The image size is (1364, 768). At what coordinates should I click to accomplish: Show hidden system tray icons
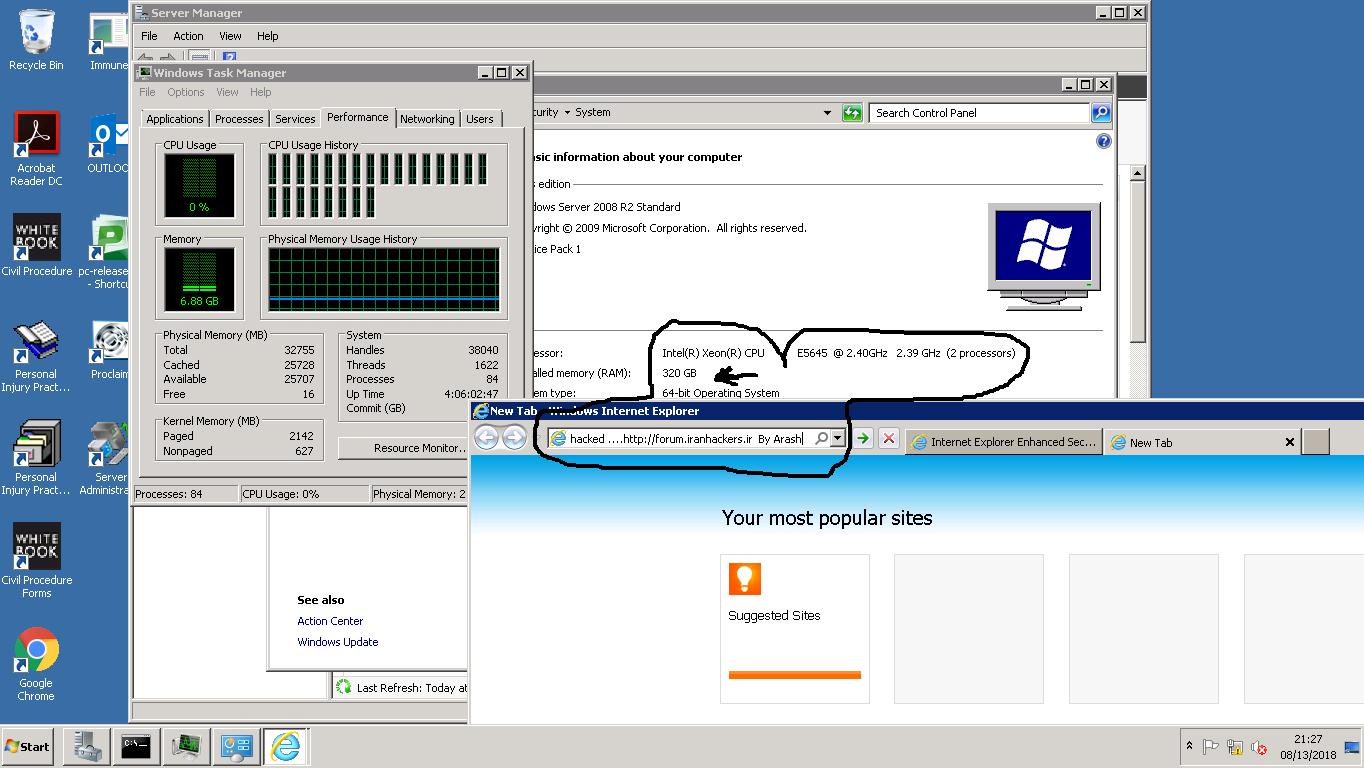coord(1189,746)
